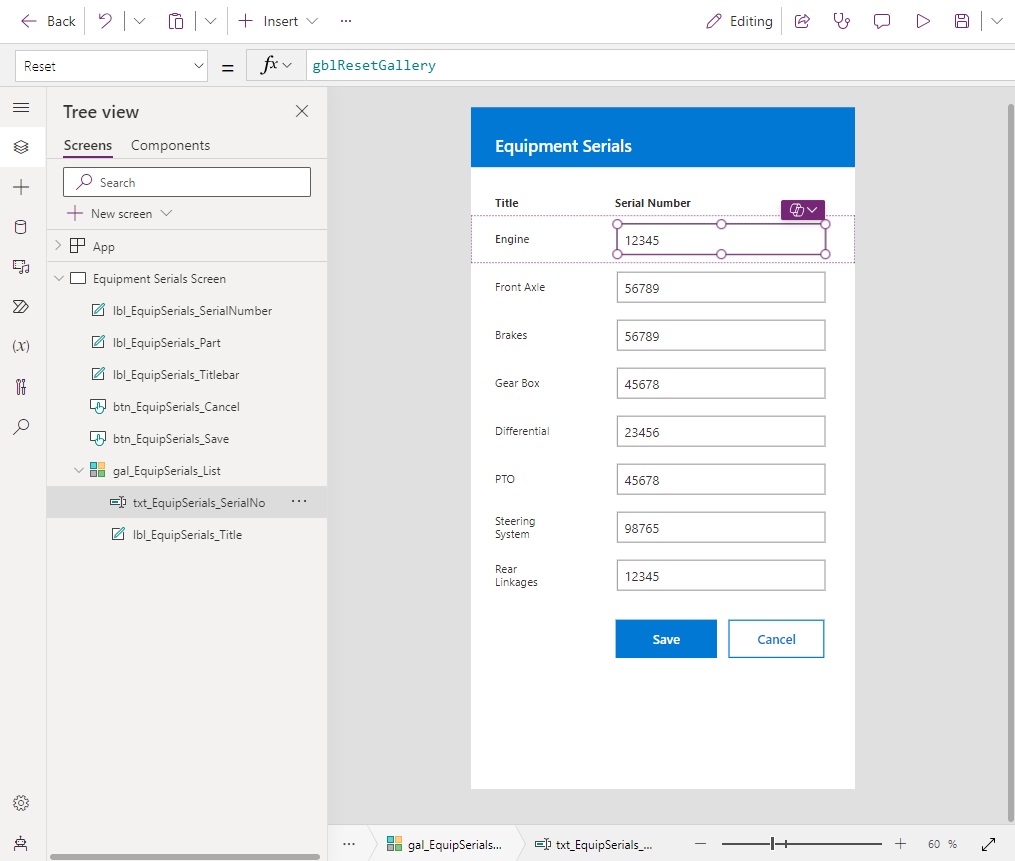The width and height of the screenshot is (1015, 861).
Task: Open the property selector showing Reset
Action: pos(110,65)
